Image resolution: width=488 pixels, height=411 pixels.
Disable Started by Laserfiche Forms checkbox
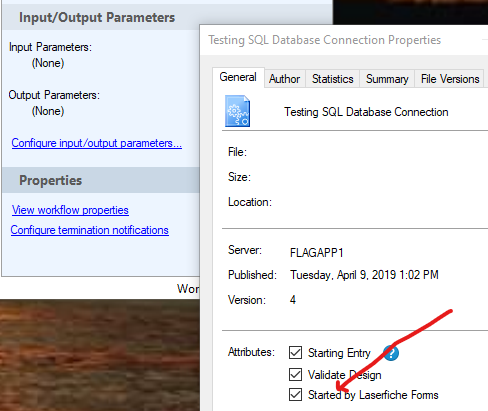[x=295, y=395]
